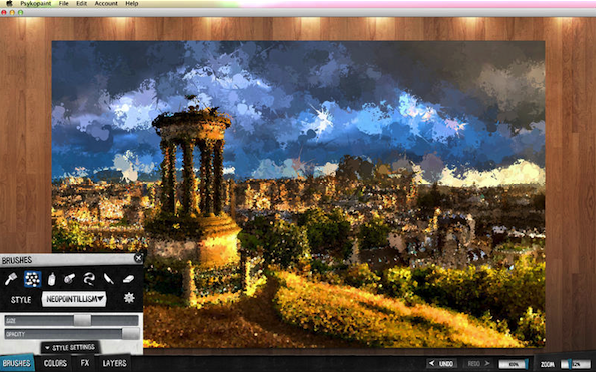Image resolution: width=596 pixels, height=372 pixels.
Task: Switch to the Brushes tab
Action: click(x=17, y=363)
